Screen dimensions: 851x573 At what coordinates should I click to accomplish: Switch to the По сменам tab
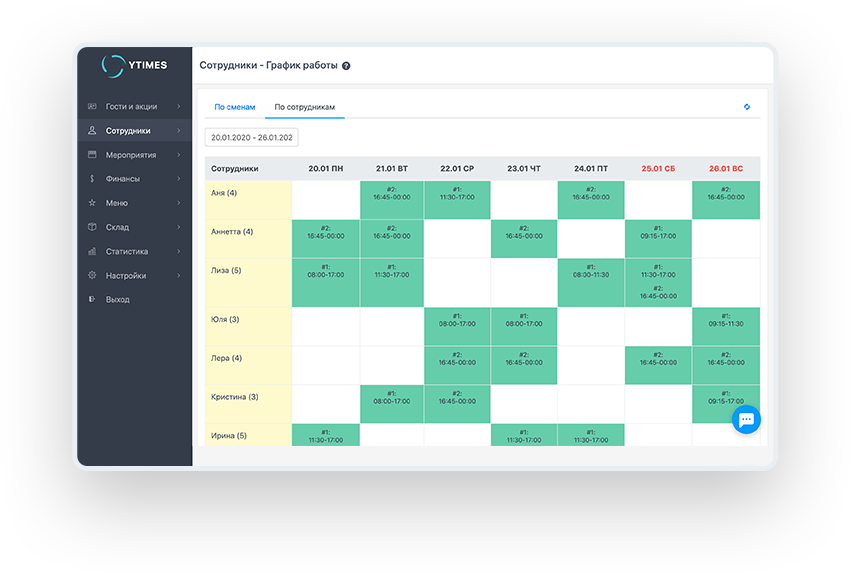tap(235, 107)
